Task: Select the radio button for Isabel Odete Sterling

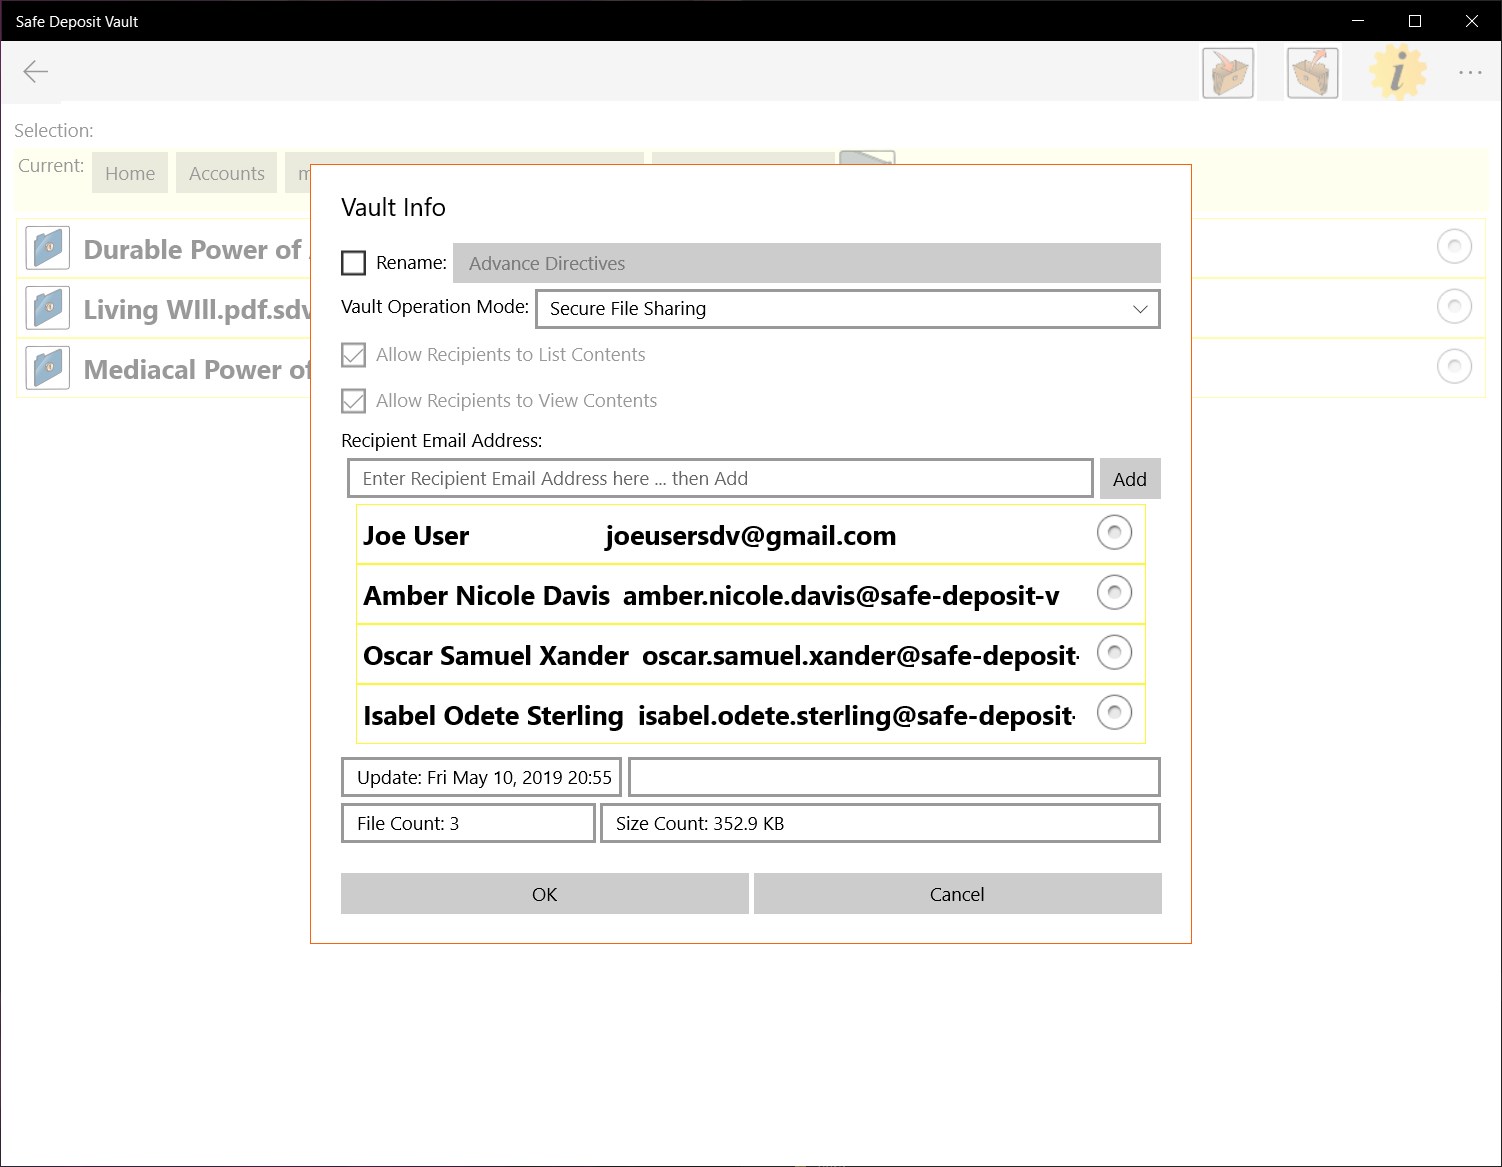Action: click(1114, 712)
